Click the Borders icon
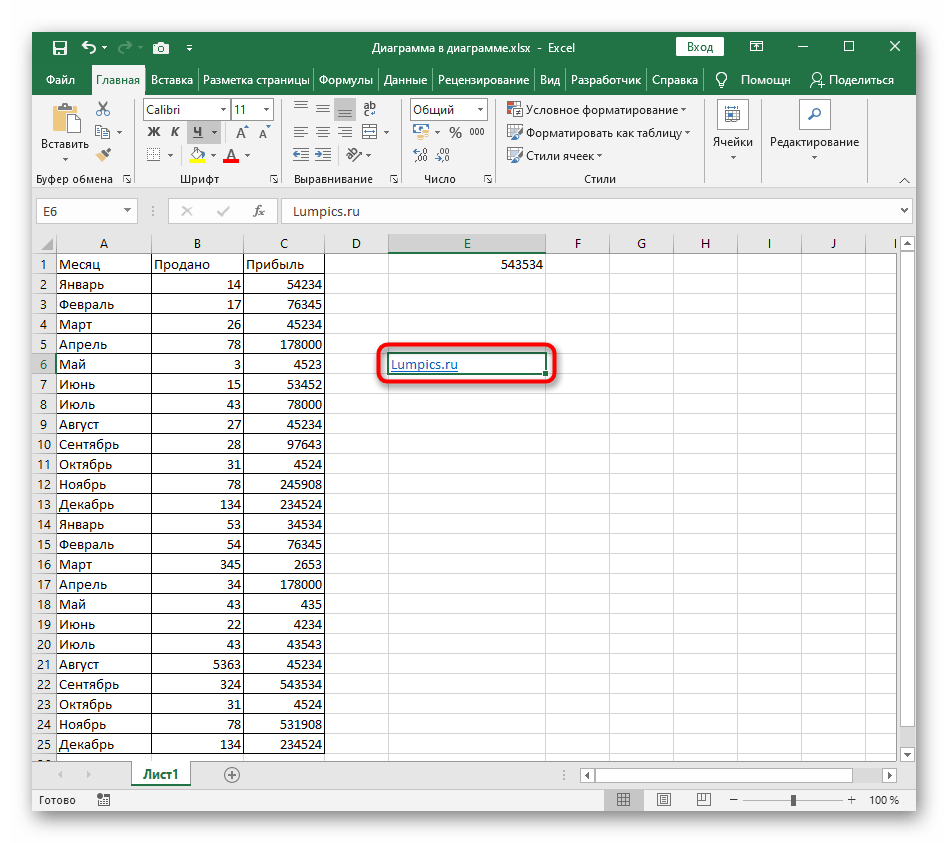The width and height of the screenshot is (948, 843). tap(154, 155)
